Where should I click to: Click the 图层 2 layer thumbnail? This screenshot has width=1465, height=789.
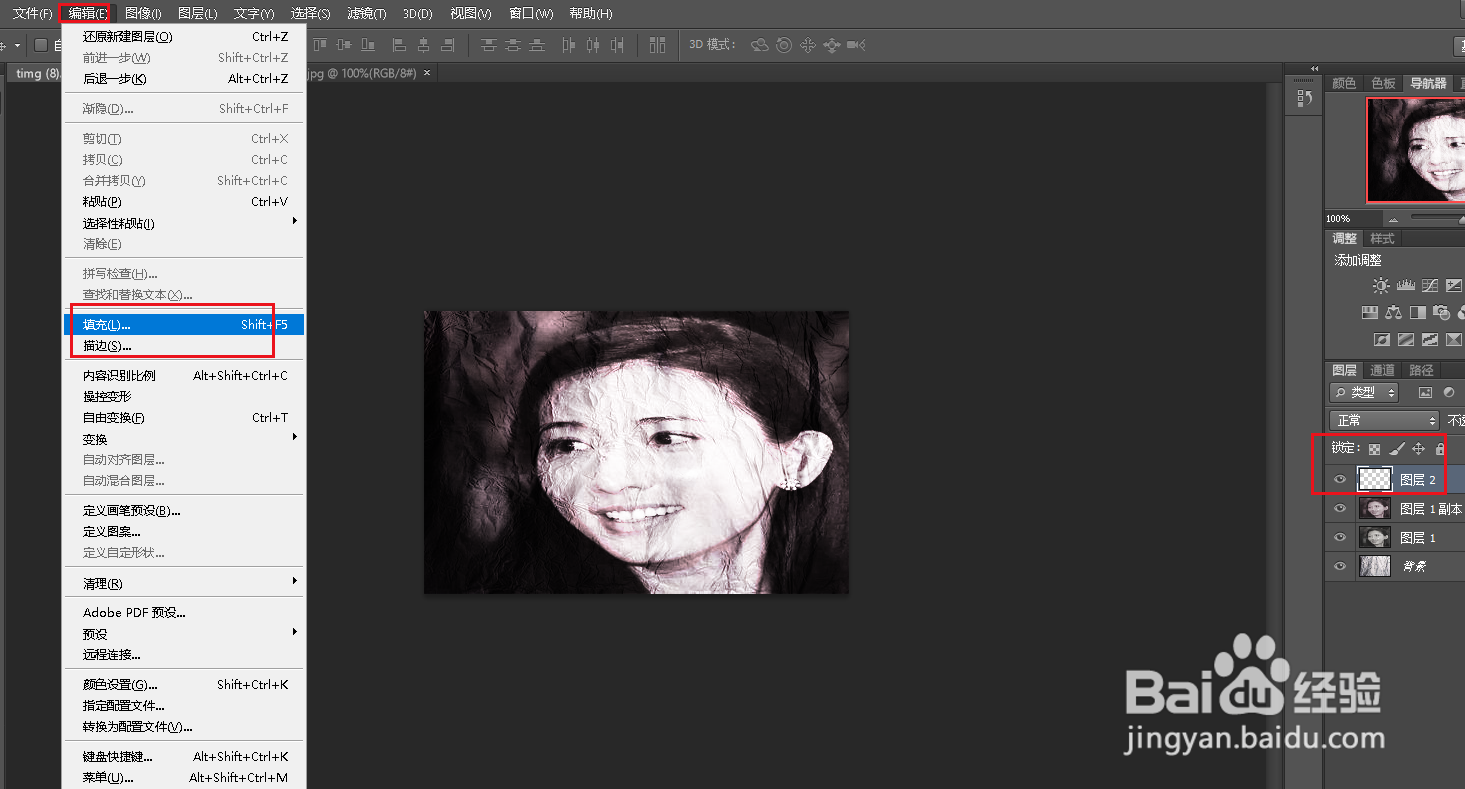pos(1374,480)
